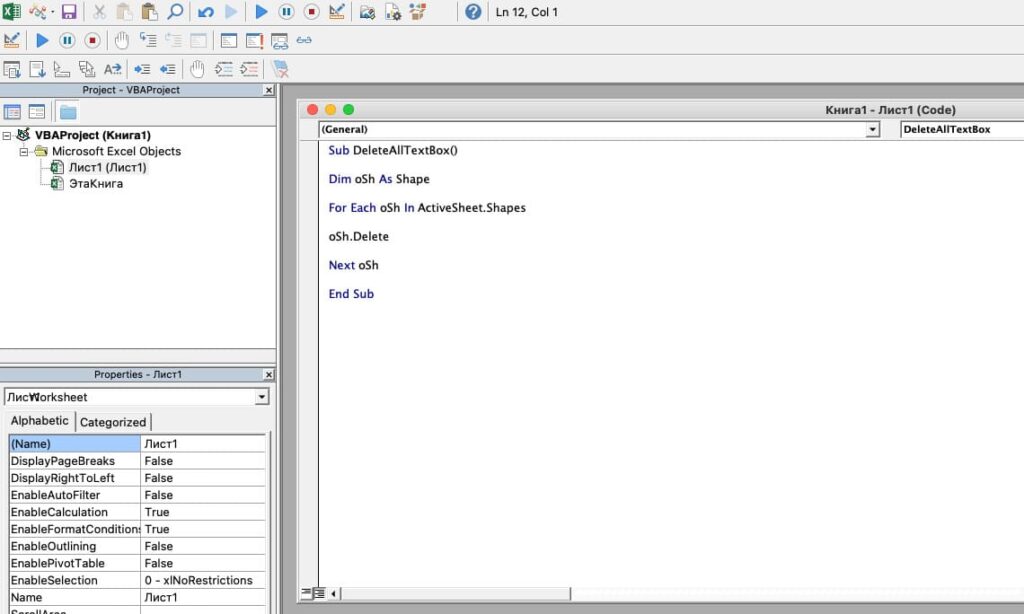This screenshot has height=614, width=1024.
Task: Click the Excel icon to view workbook
Action: 12,12
